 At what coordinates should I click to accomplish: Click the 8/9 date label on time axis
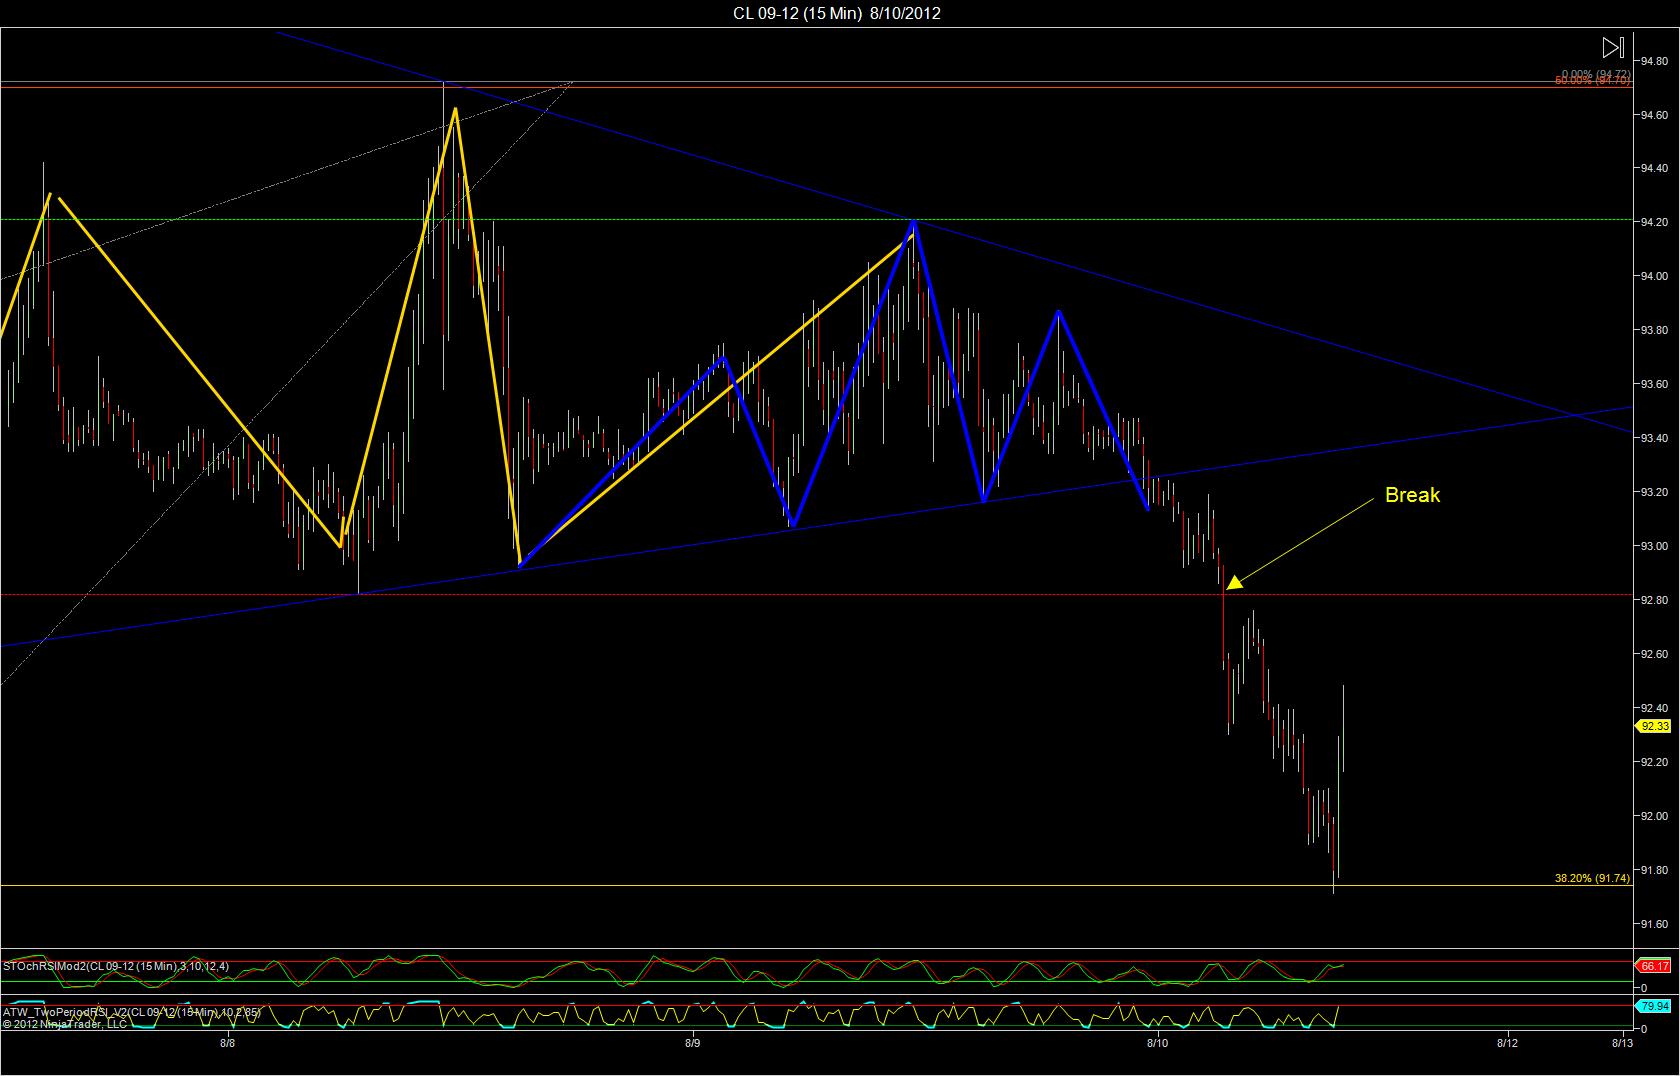tap(692, 1043)
